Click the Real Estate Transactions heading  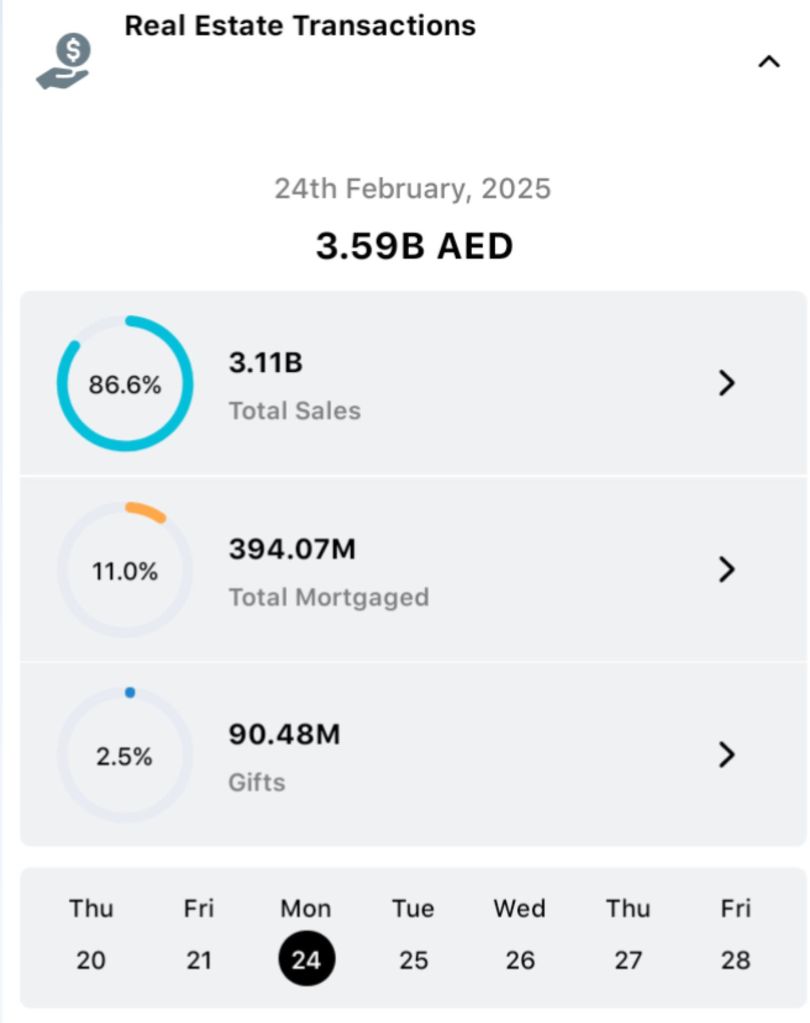(x=300, y=26)
